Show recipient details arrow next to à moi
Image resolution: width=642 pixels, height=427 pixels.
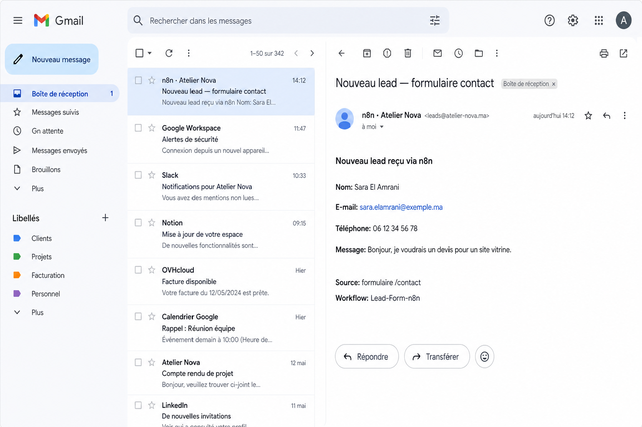(x=382, y=127)
